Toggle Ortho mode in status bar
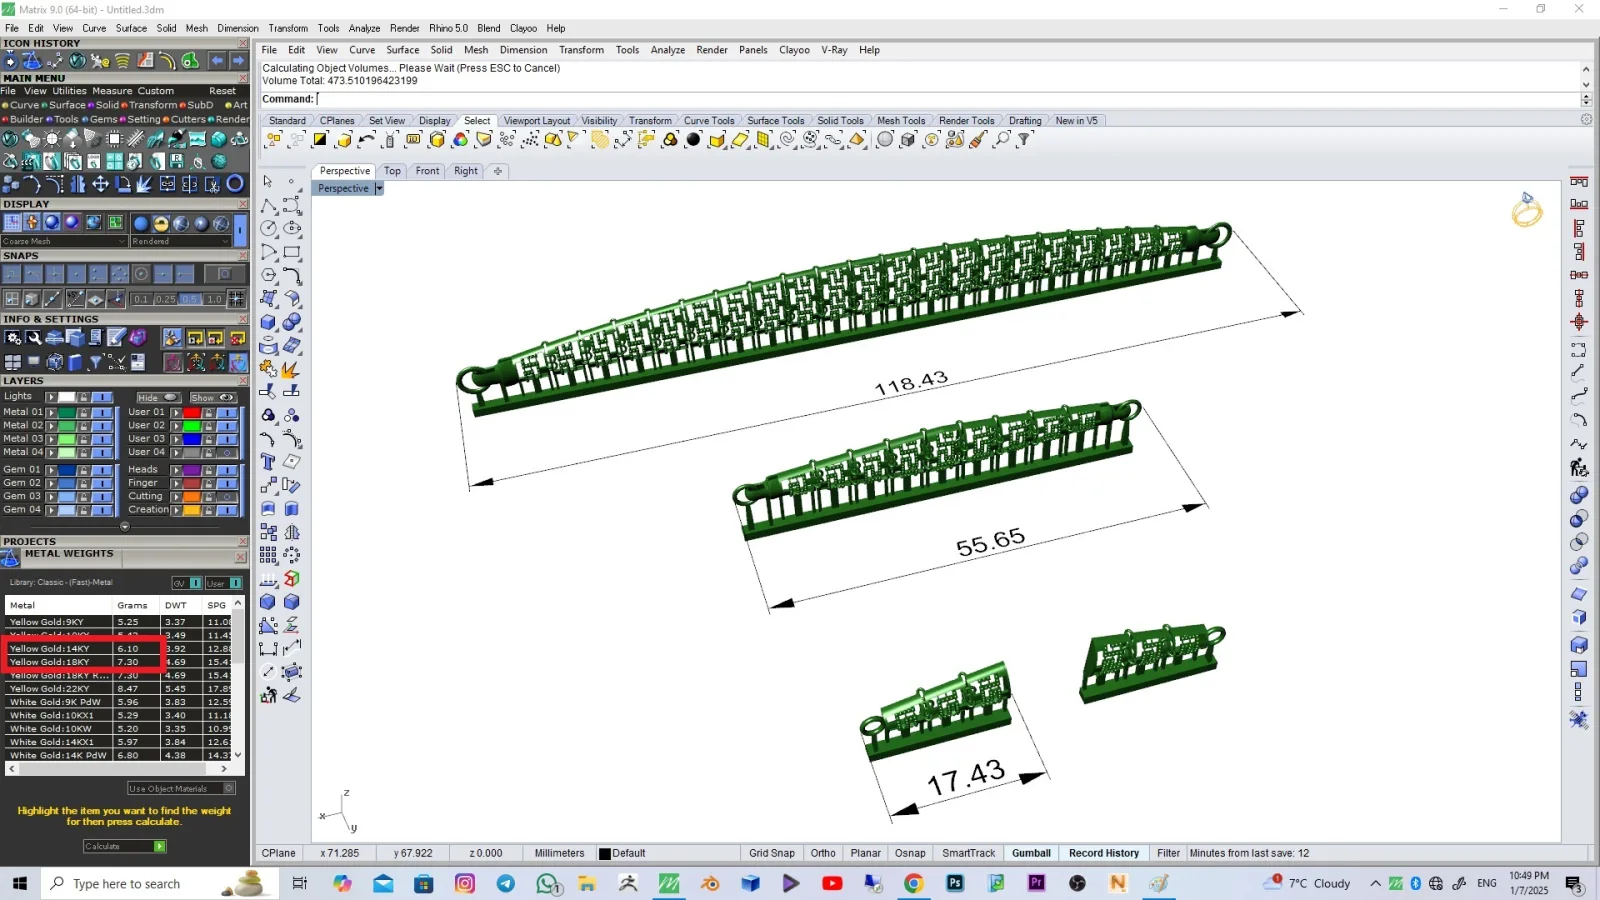Viewport: 1600px width, 900px height. 823,854
